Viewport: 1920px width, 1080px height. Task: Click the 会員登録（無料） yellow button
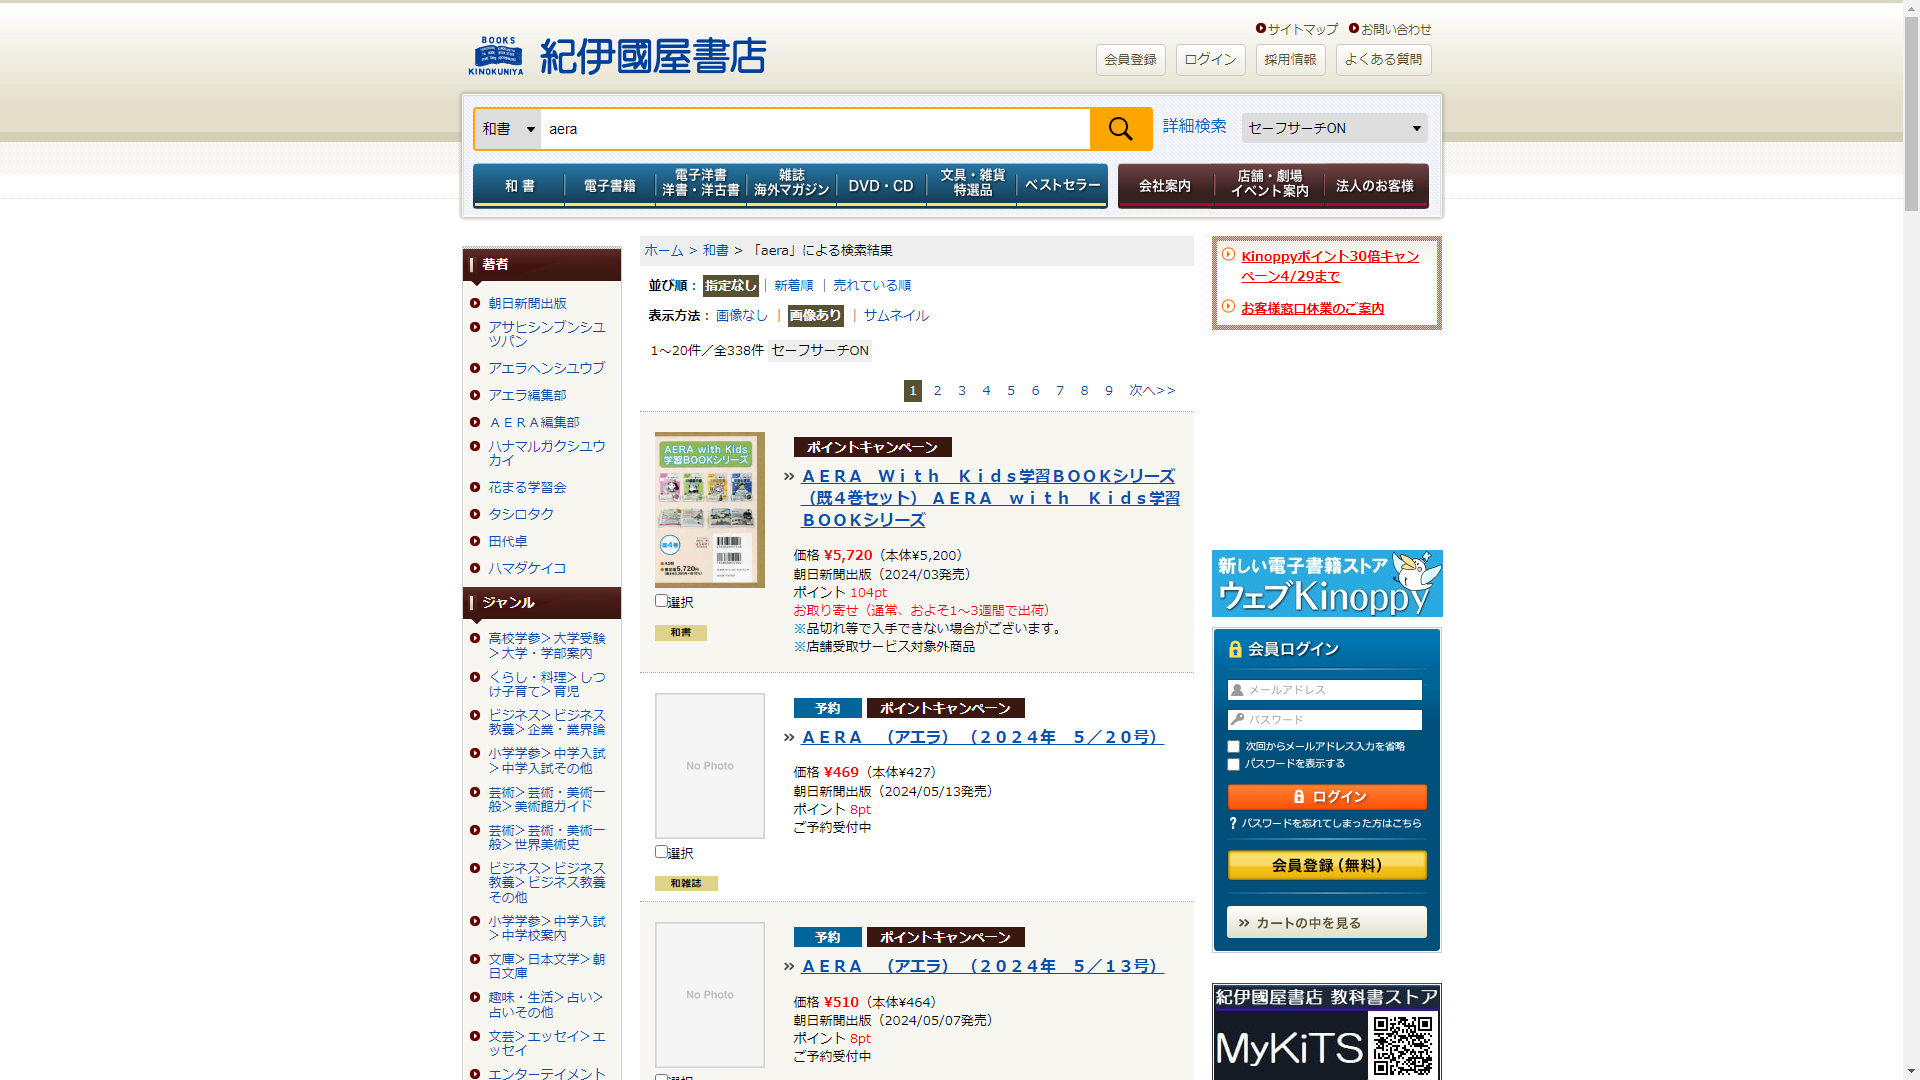[x=1326, y=865]
